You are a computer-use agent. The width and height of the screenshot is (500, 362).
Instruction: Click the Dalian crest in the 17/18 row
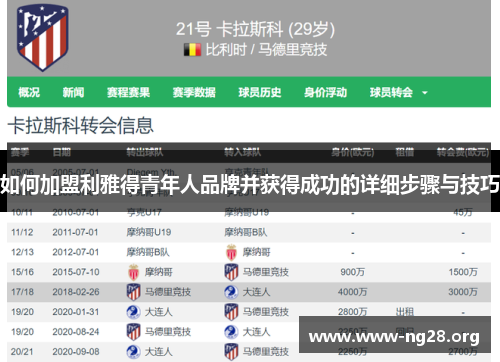[231, 292]
